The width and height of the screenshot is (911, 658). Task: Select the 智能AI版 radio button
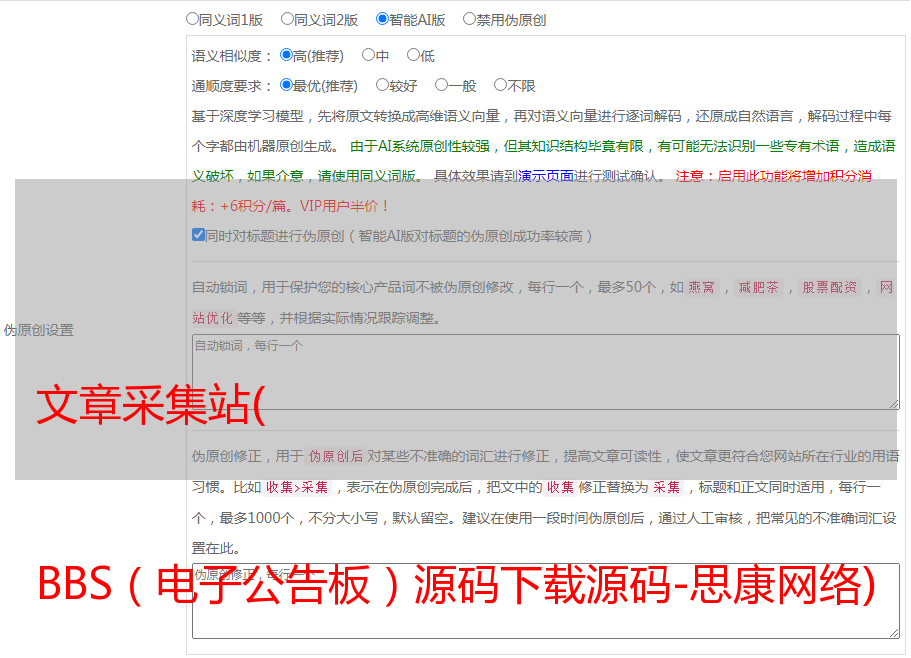pos(382,18)
